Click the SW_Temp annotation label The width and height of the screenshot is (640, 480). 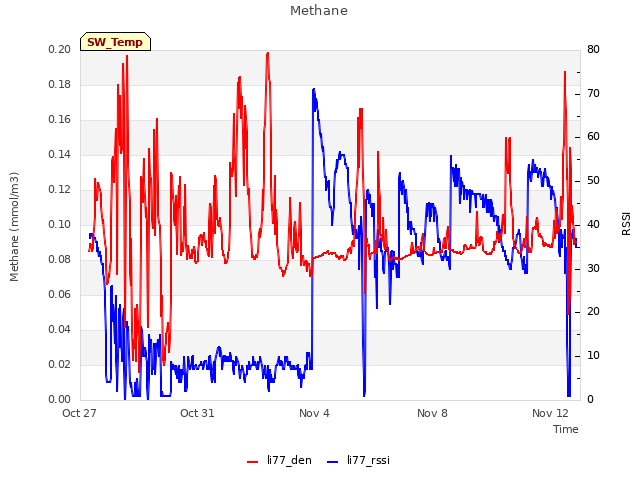115,42
